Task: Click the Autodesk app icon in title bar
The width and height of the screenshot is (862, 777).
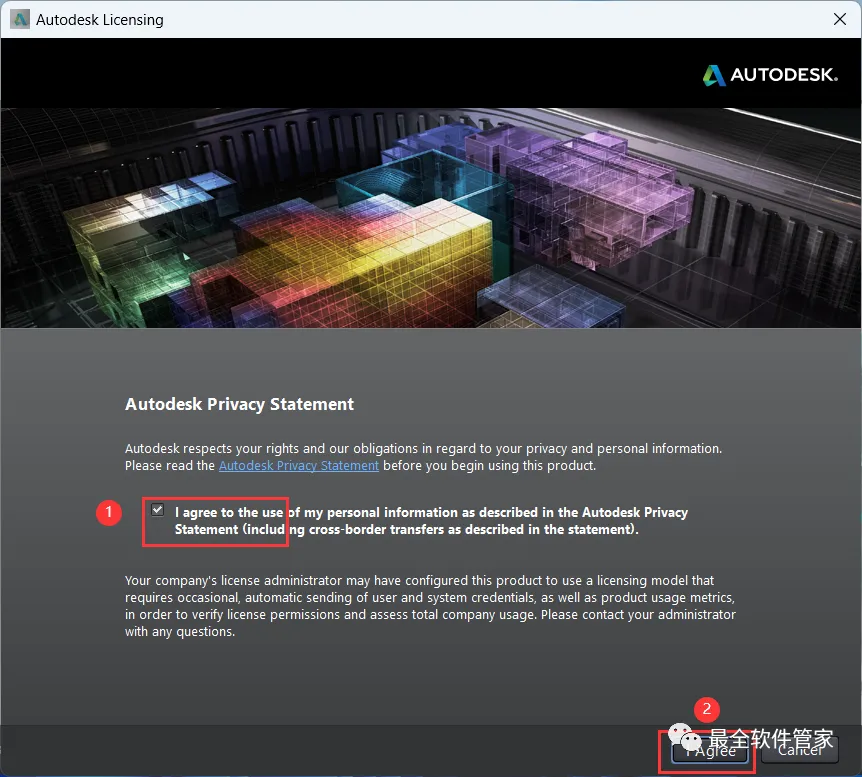Action: [20, 20]
